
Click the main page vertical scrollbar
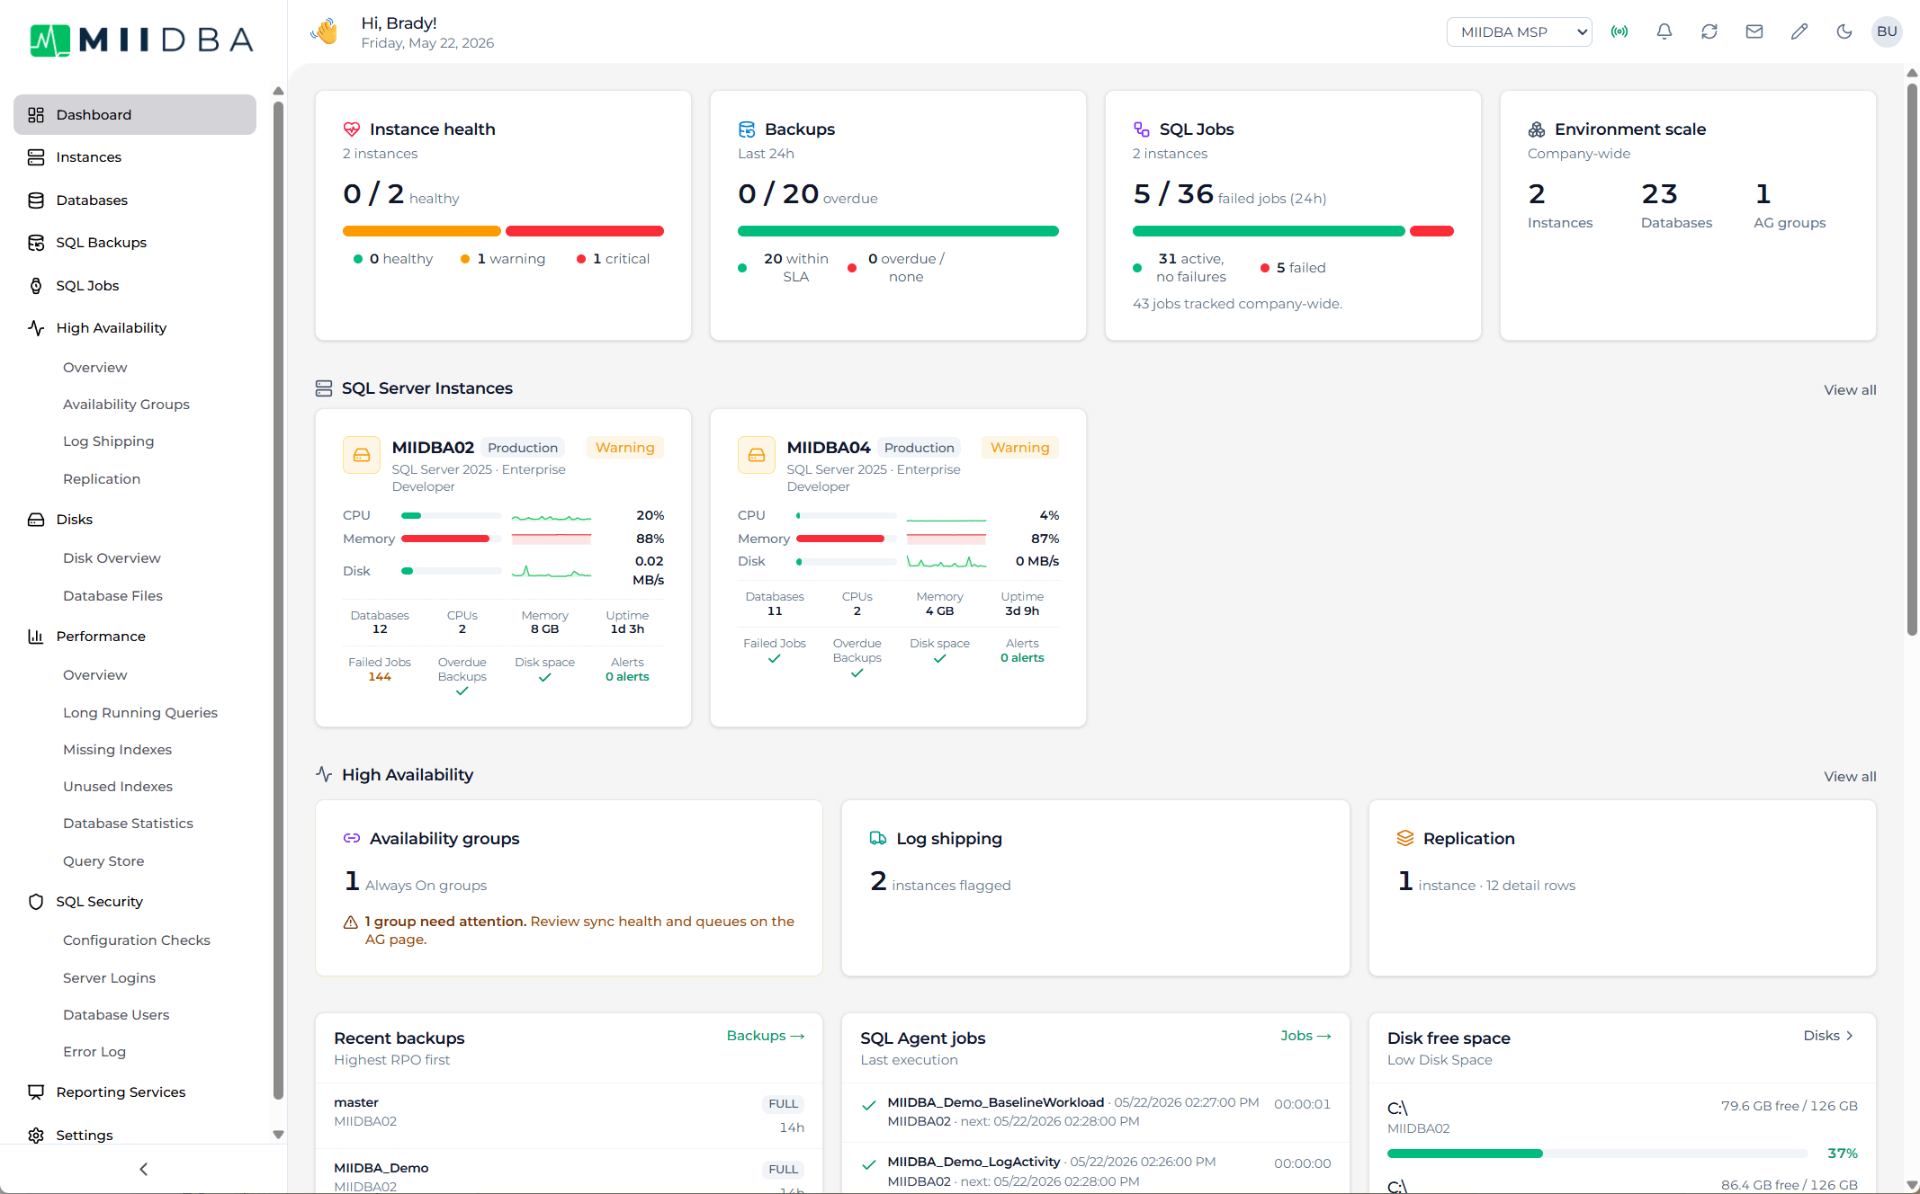1911,360
